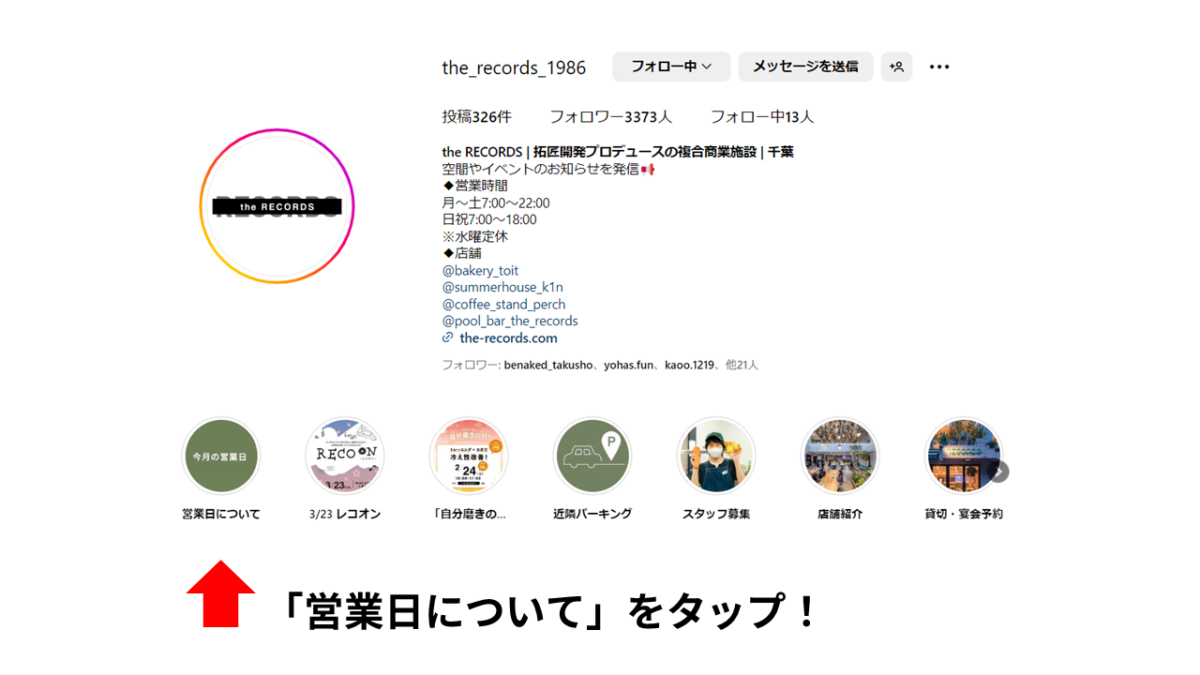Open the @pool_bar_the_records link
The width and height of the screenshot is (1200, 675).
[510, 321]
